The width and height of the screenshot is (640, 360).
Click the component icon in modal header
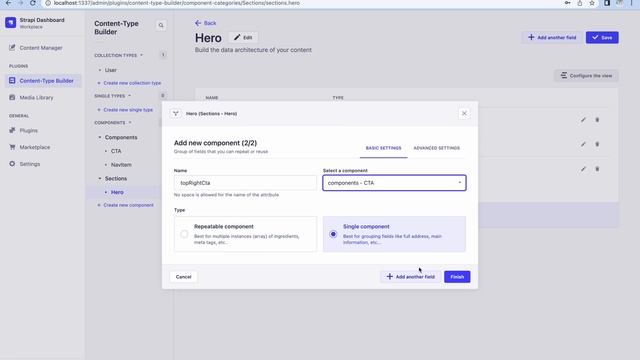tap(176, 113)
